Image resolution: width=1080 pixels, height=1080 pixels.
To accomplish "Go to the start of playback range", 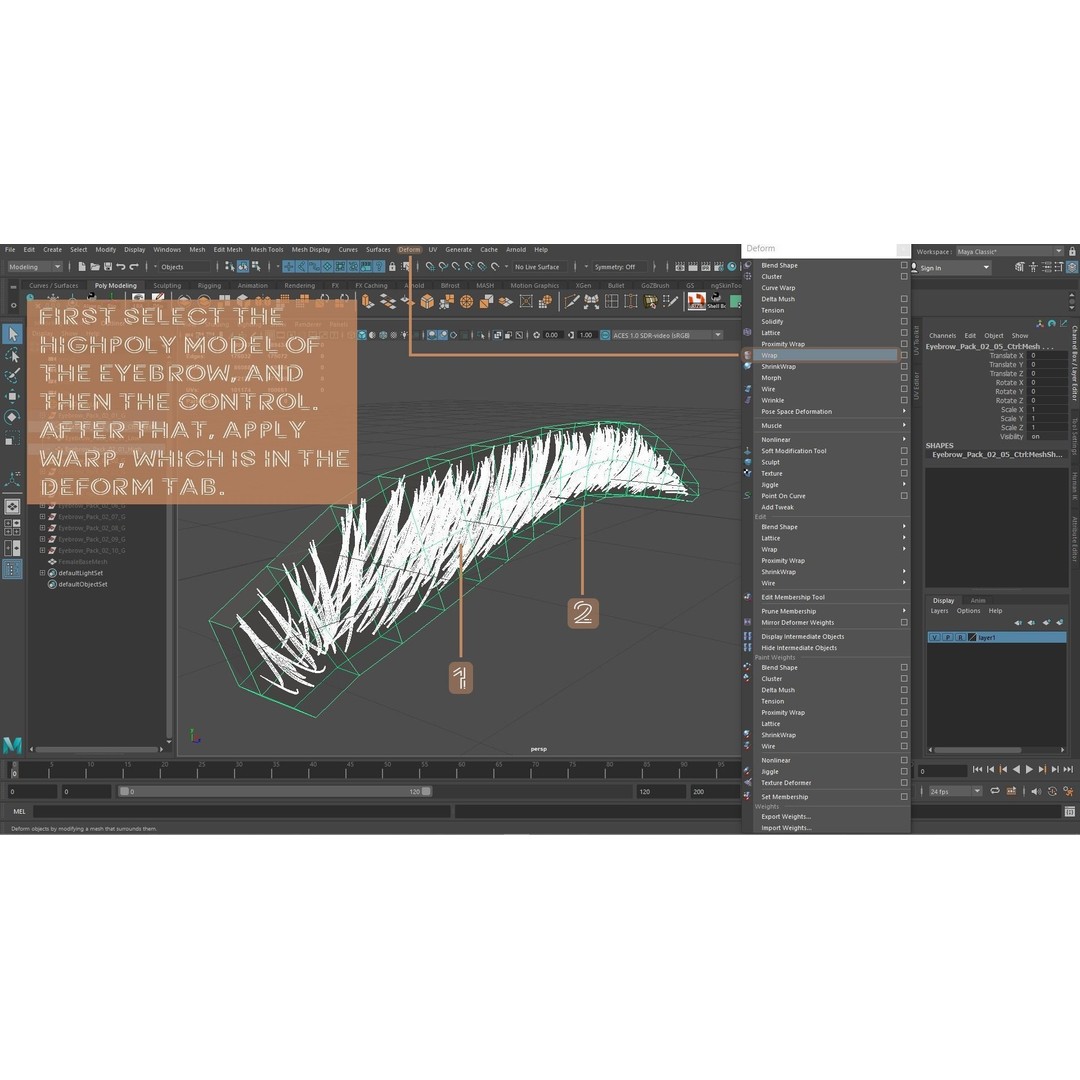I will click(x=977, y=769).
